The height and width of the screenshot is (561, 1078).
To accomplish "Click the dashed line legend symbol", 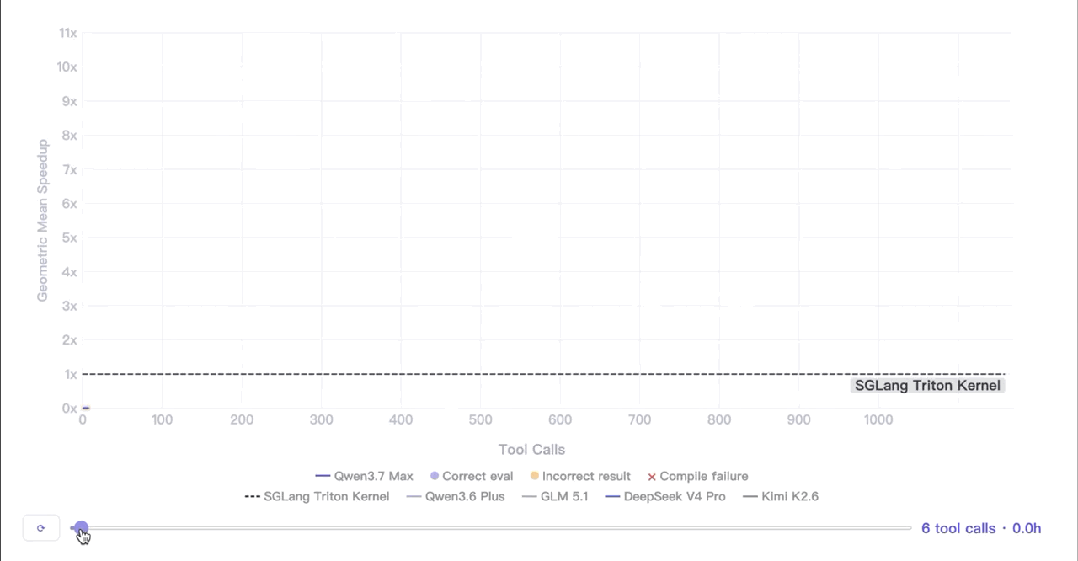I will [252, 496].
